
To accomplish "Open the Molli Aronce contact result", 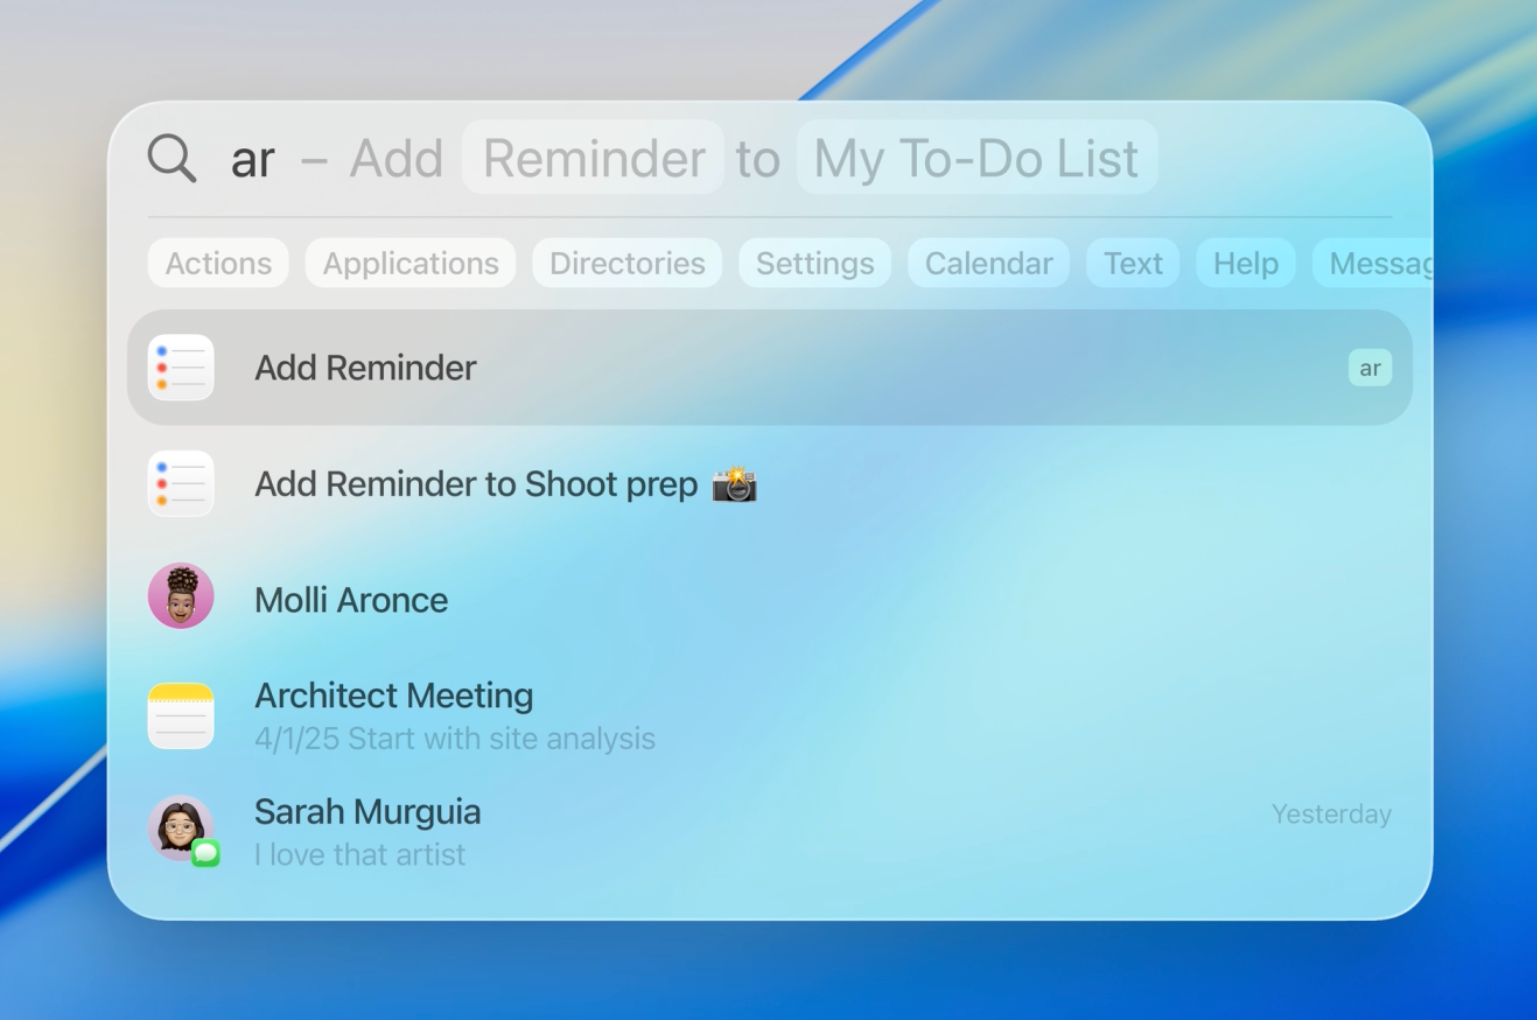I will (x=770, y=598).
